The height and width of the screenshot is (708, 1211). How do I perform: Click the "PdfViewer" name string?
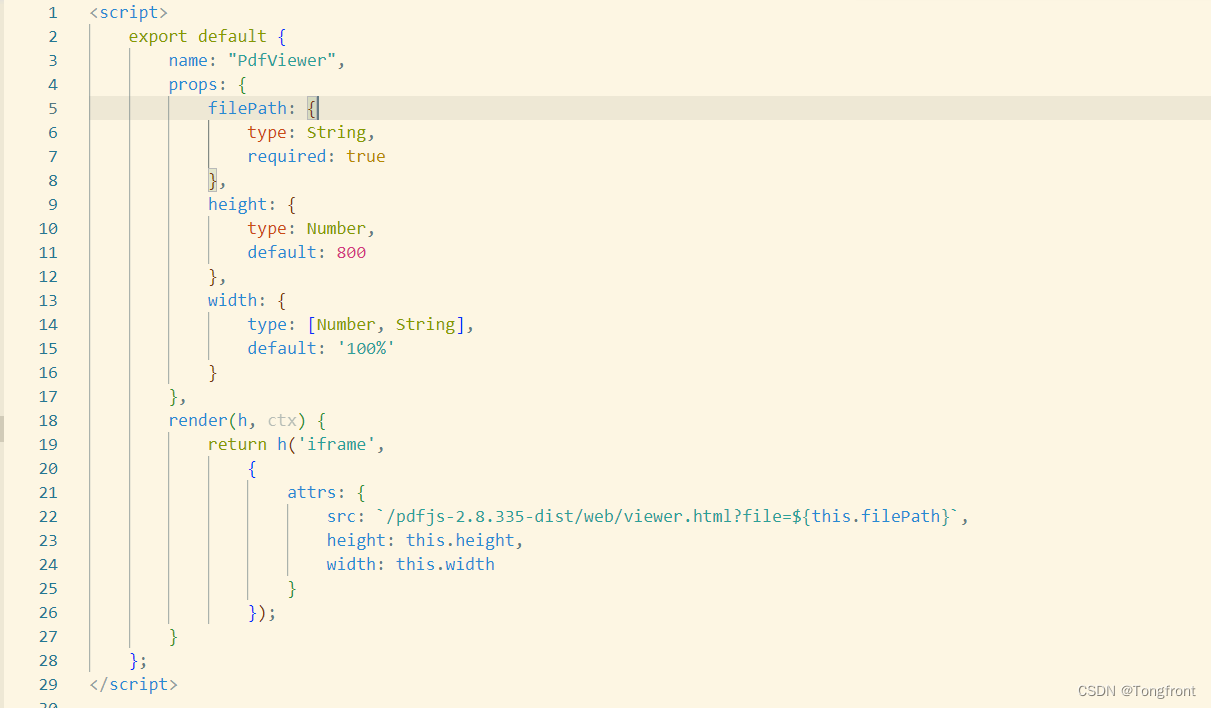[281, 61]
